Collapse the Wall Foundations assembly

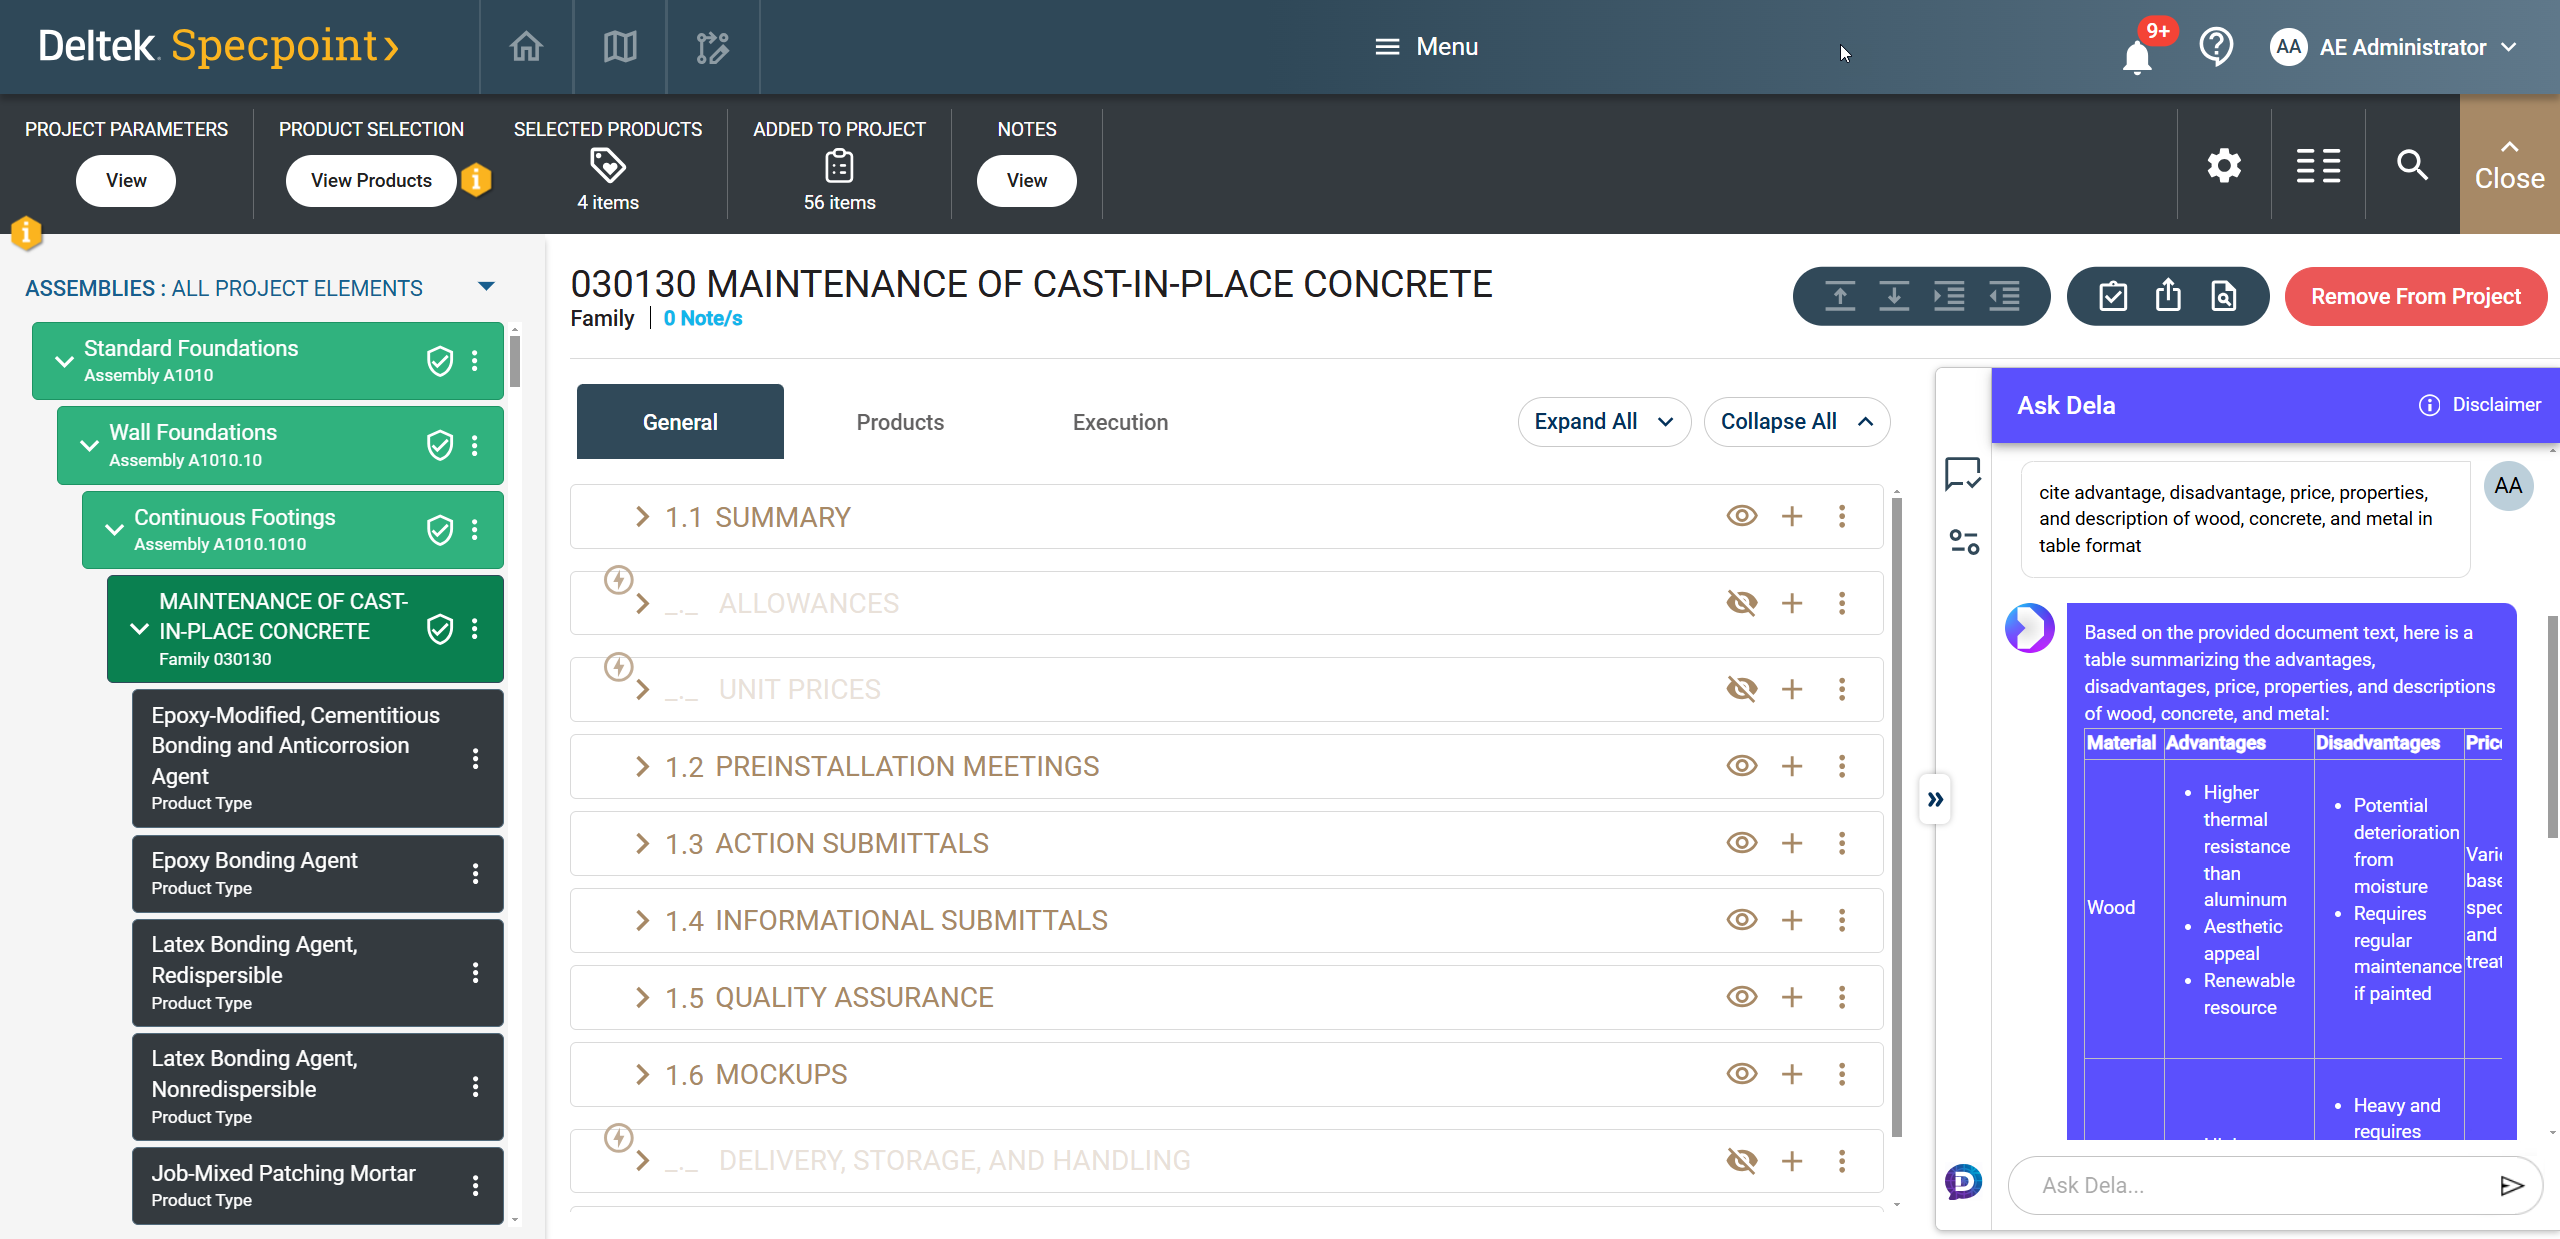pos(89,446)
